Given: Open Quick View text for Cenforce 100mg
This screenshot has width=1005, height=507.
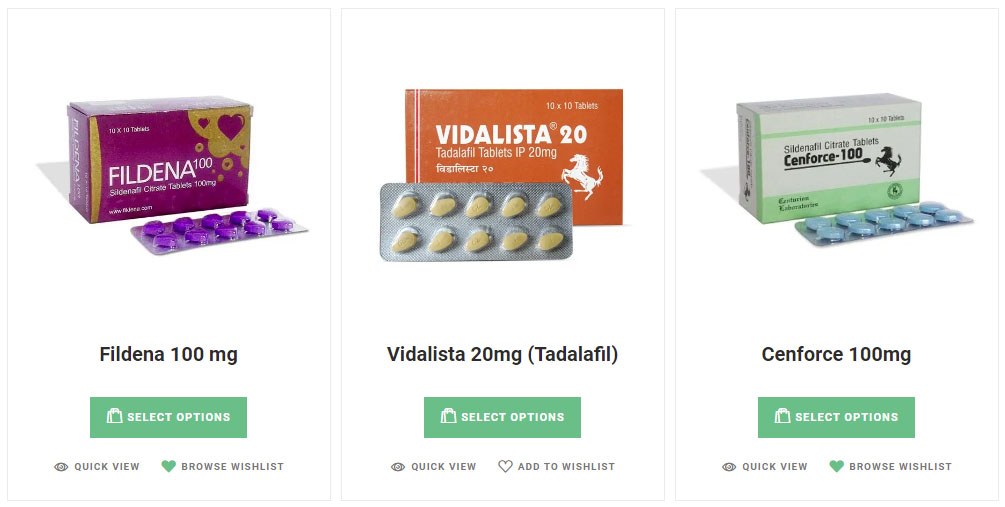Looking at the screenshot, I should coord(774,467).
